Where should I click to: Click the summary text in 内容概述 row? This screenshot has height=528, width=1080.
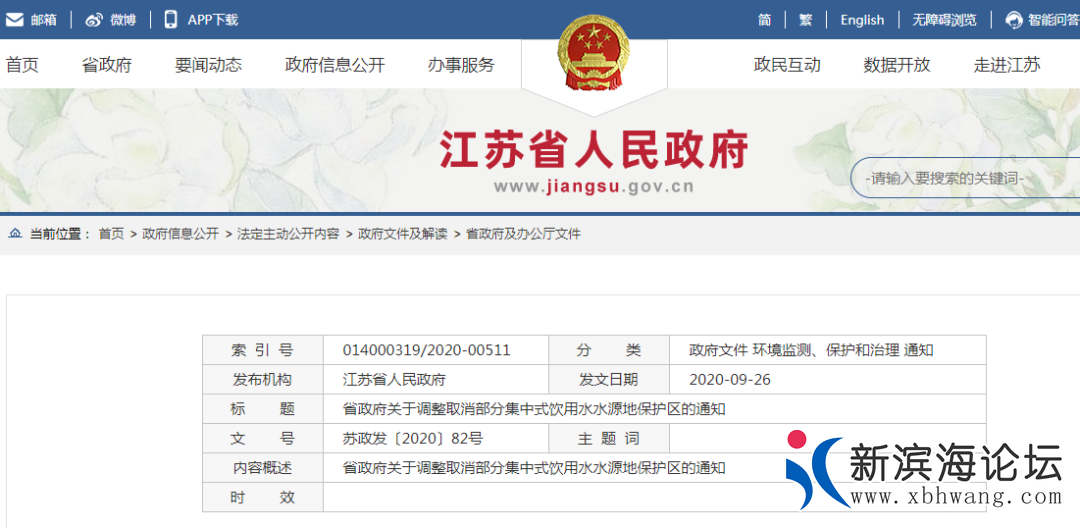coord(534,468)
